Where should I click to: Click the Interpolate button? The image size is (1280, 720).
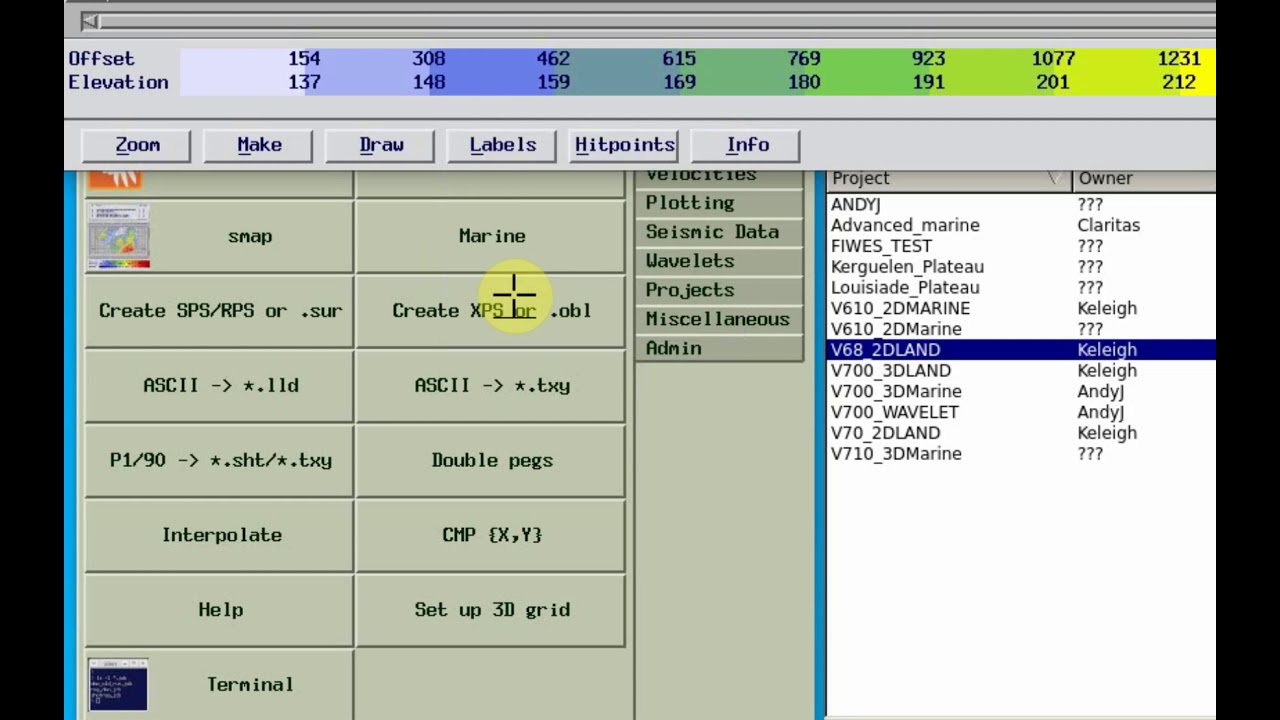[220, 535]
